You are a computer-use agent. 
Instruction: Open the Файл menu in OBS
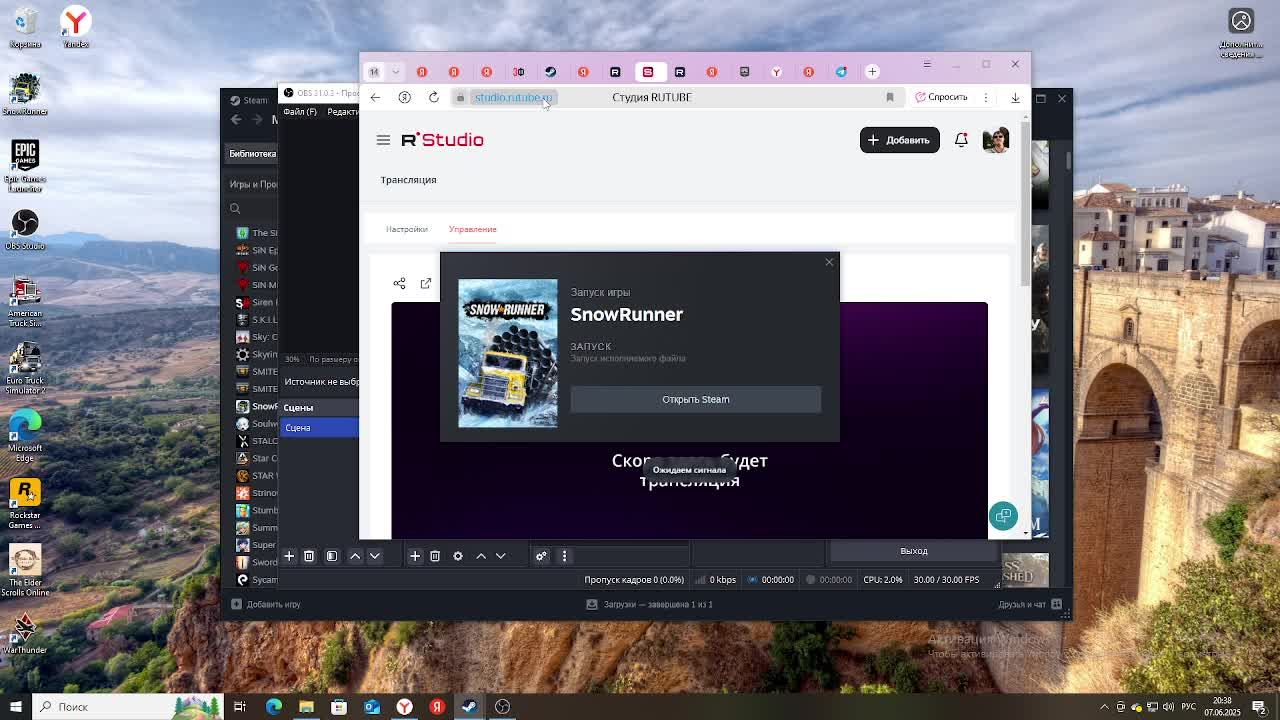(x=300, y=112)
